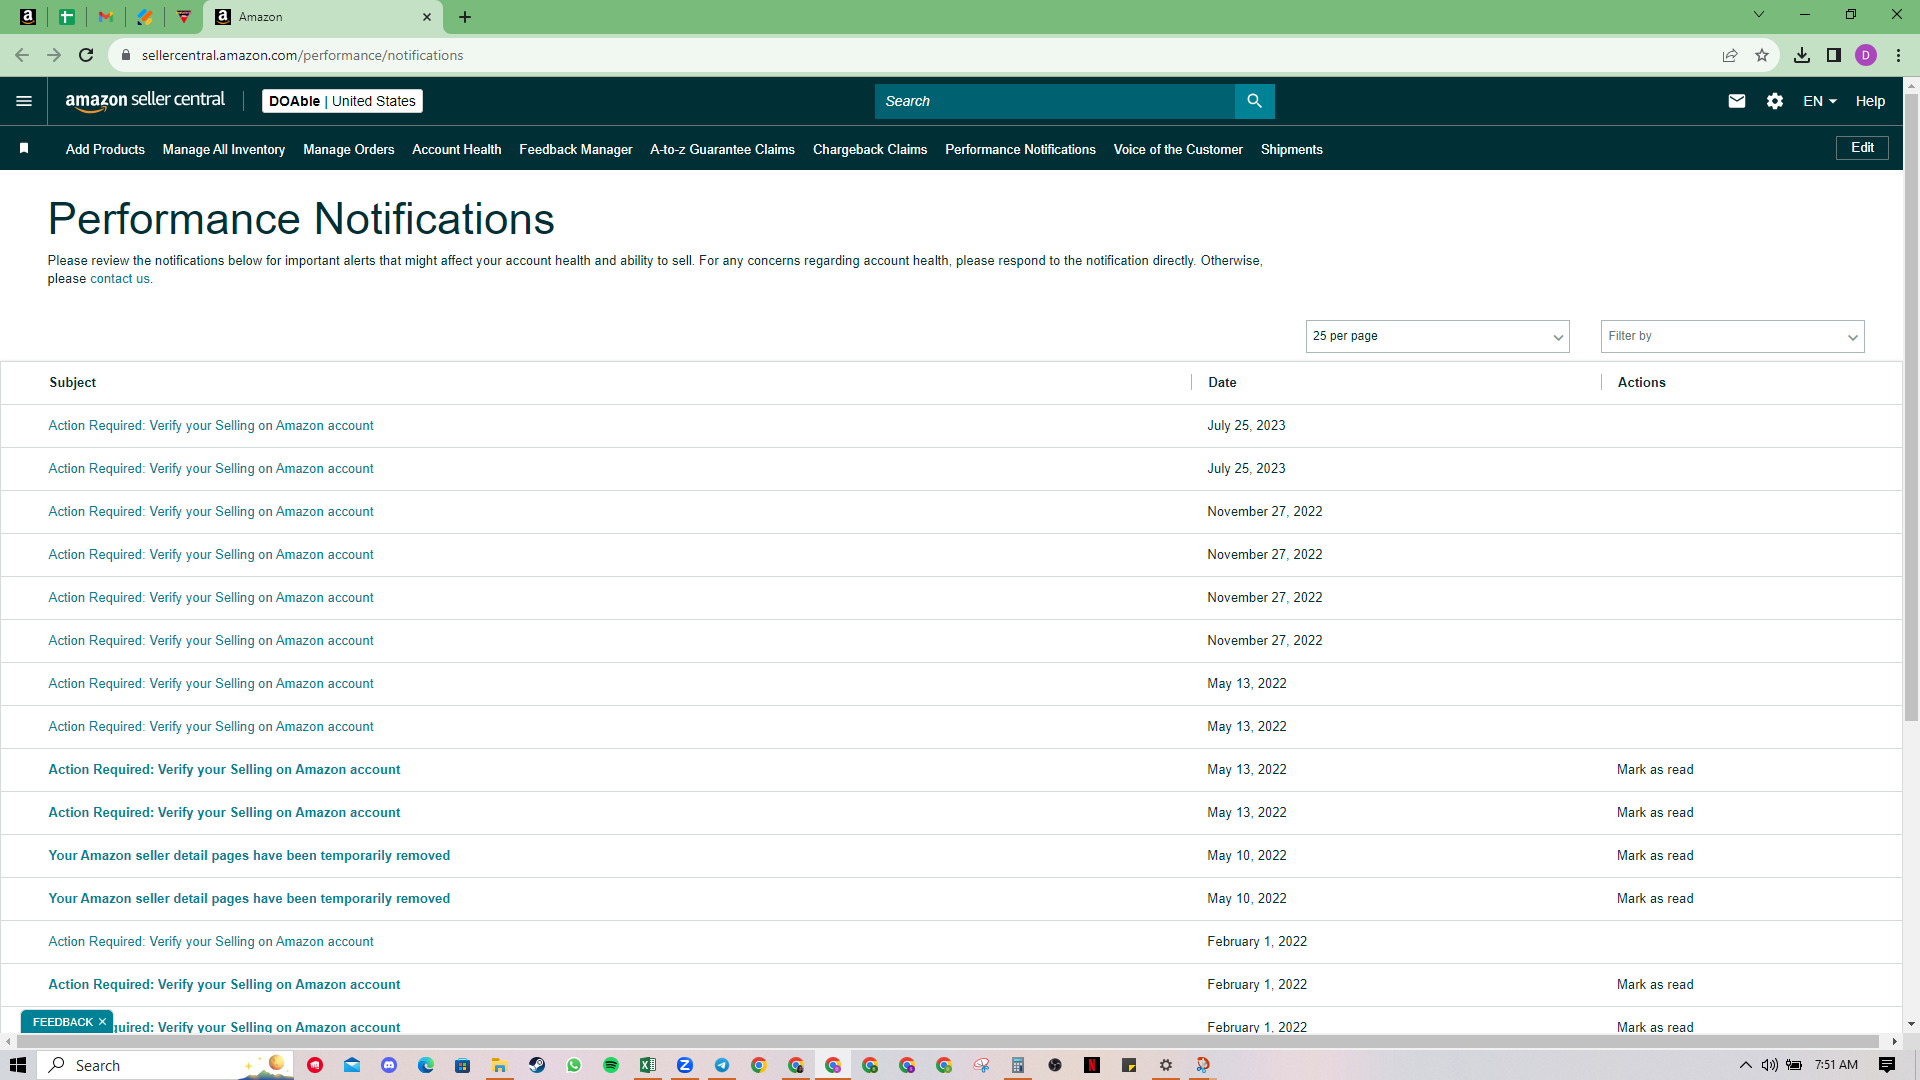Open a new tab with the plus button
1920x1080 pixels.
tap(465, 17)
